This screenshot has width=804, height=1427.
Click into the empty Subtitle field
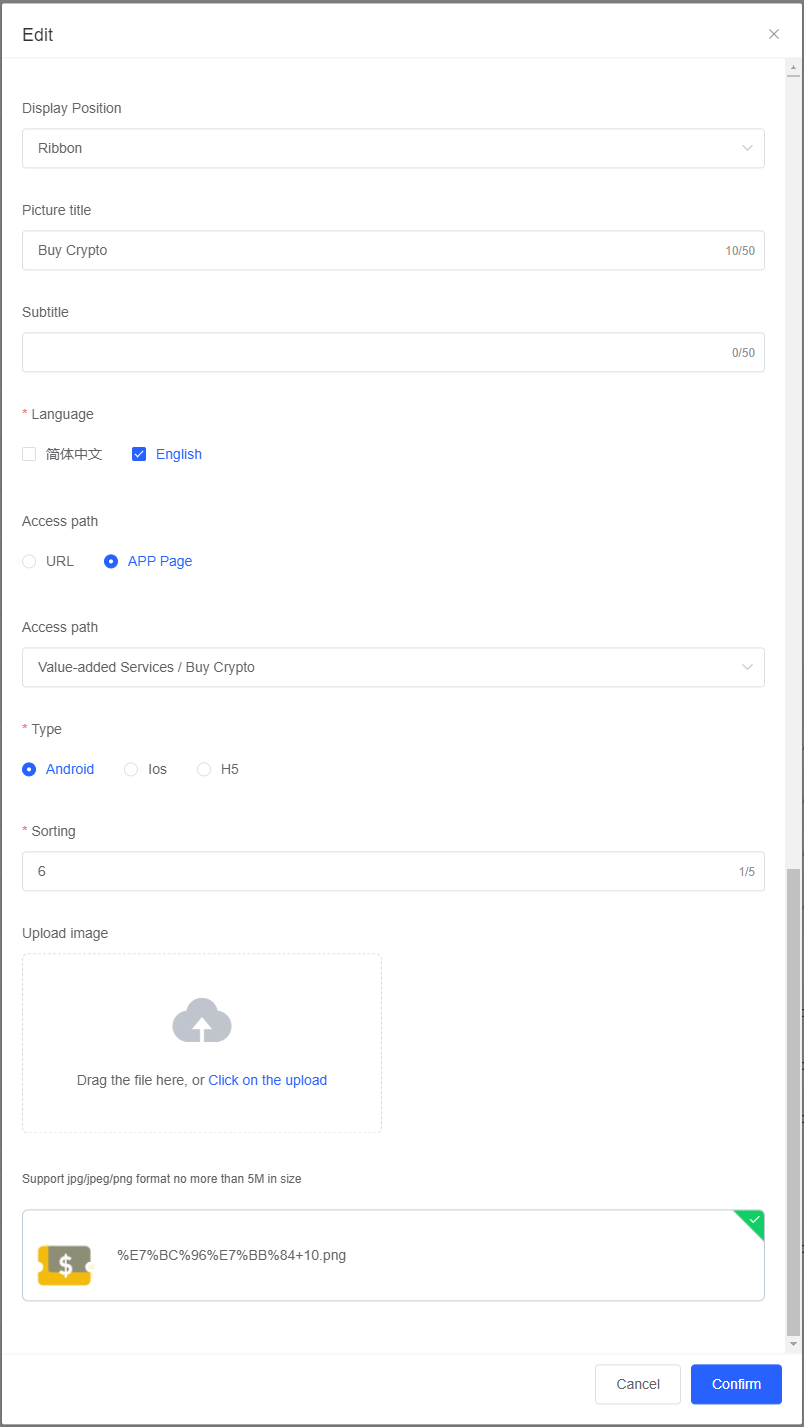(x=370, y=352)
